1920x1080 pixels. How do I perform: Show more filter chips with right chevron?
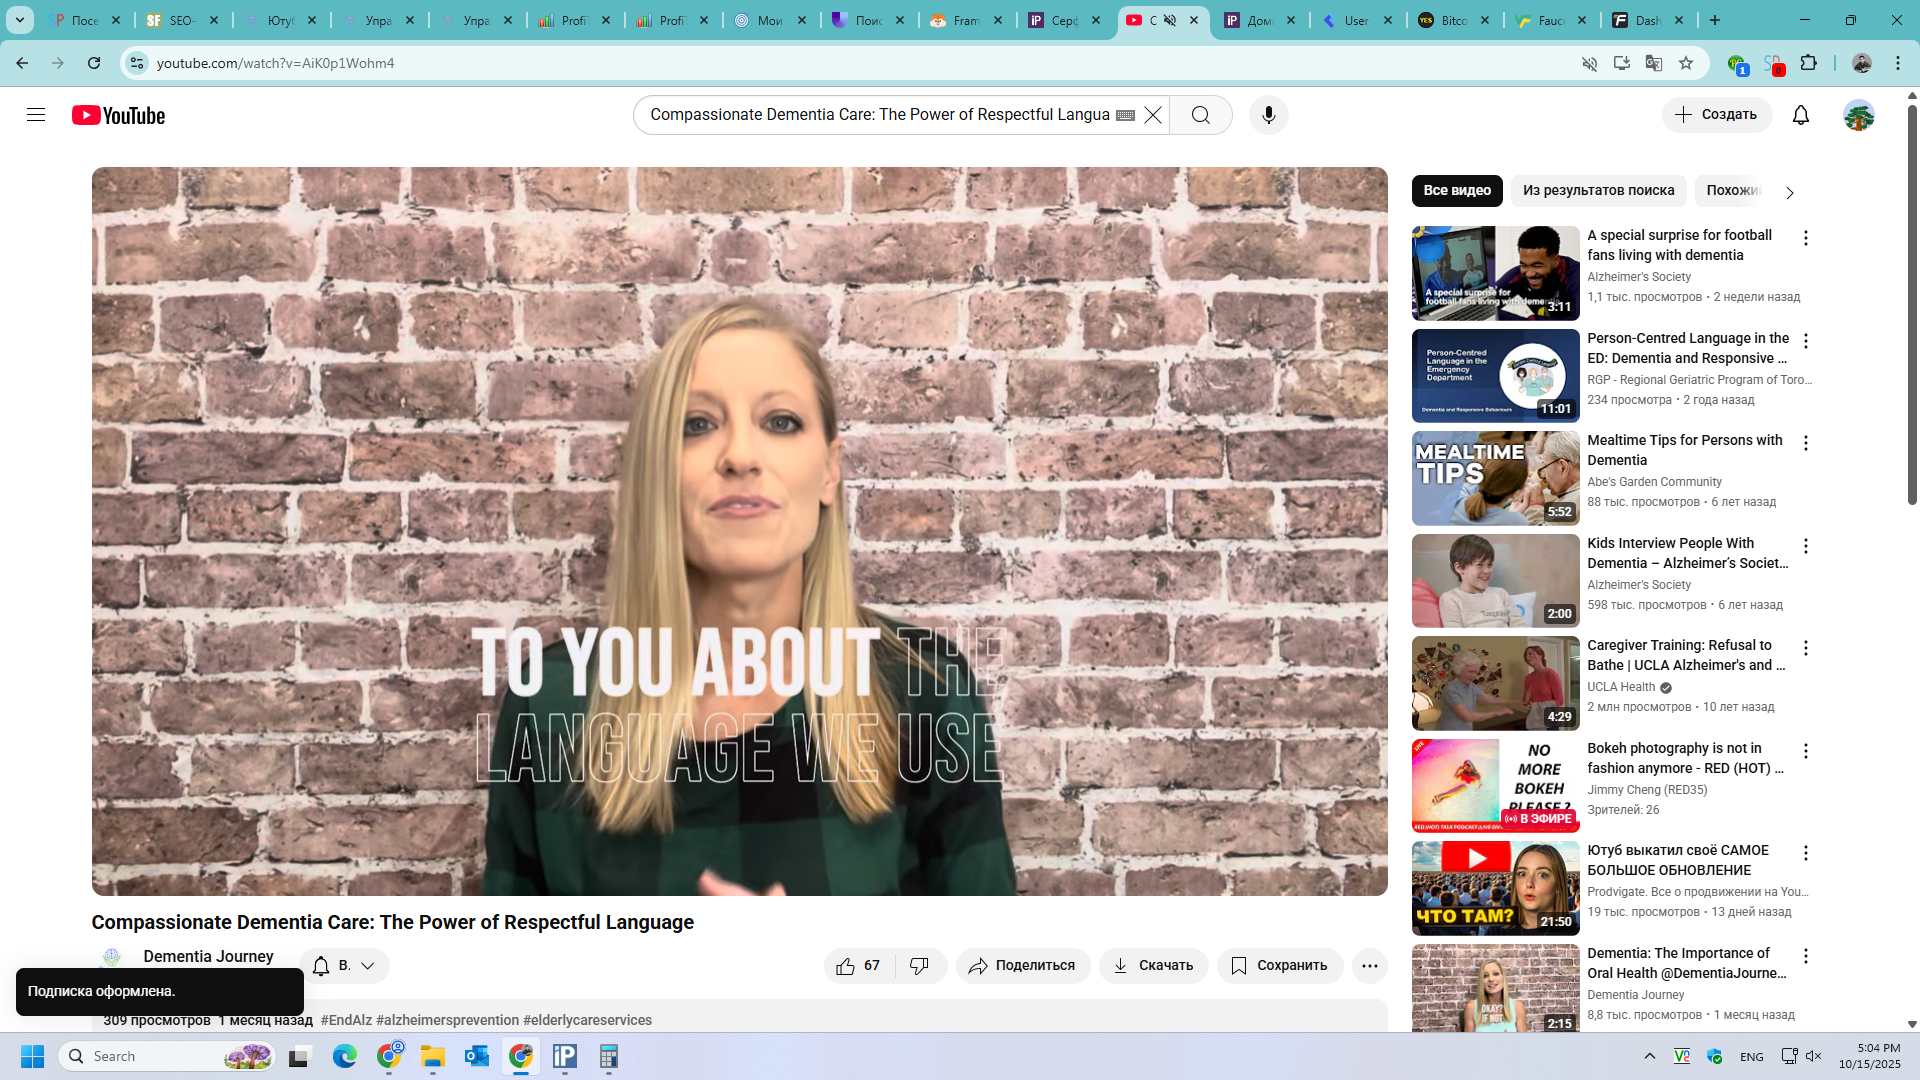pyautogui.click(x=1789, y=192)
